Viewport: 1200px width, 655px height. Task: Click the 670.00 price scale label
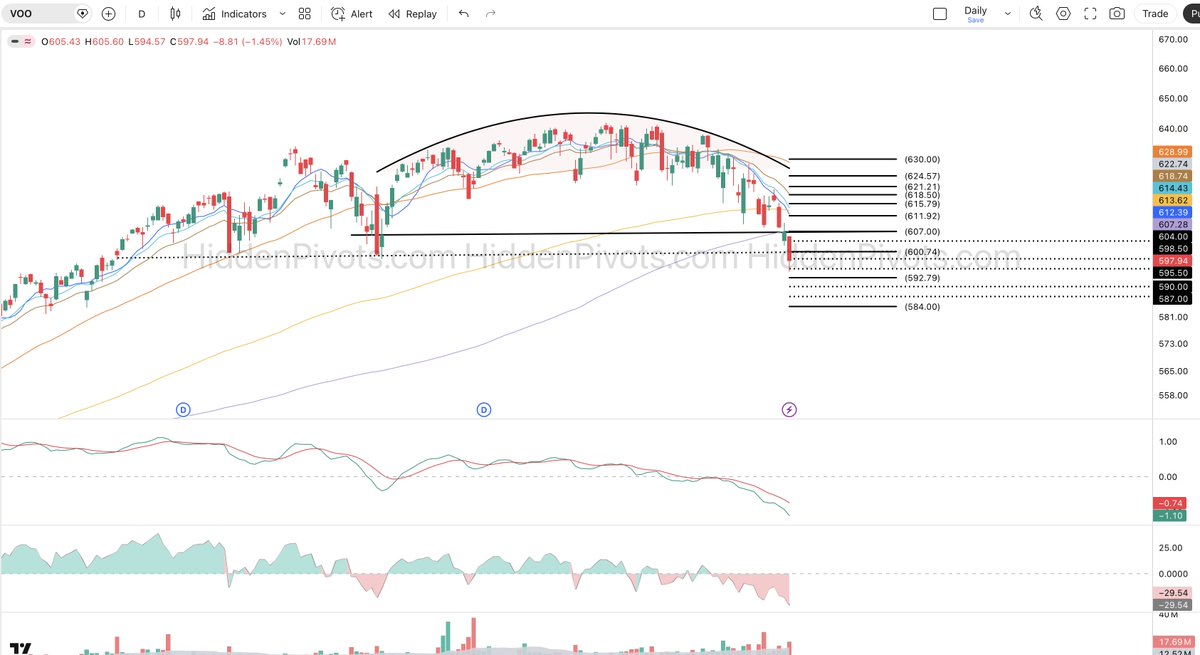click(x=1173, y=39)
